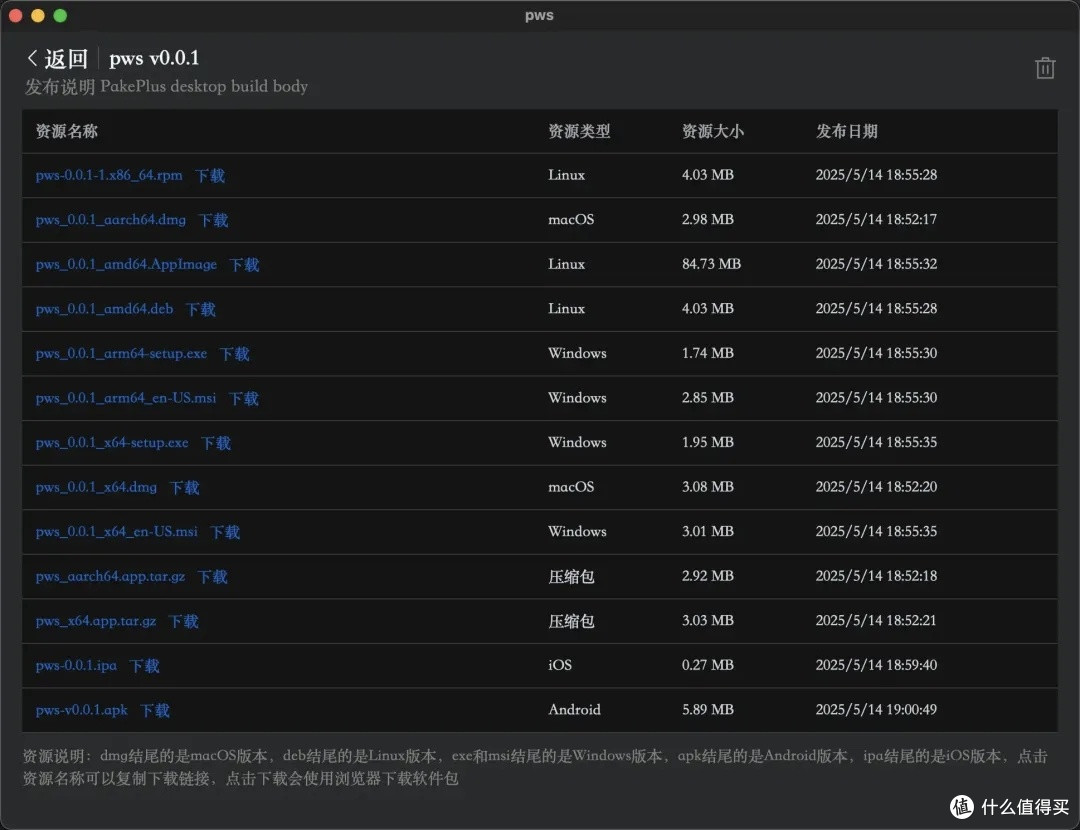The width and height of the screenshot is (1080, 830).
Task: Select the 2025/5/14 18:52:17 date cell
Action: click(876, 219)
